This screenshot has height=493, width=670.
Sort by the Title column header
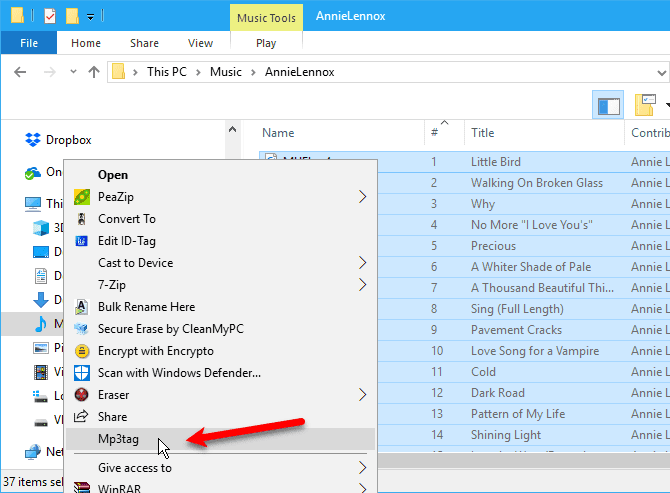[482, 133]
